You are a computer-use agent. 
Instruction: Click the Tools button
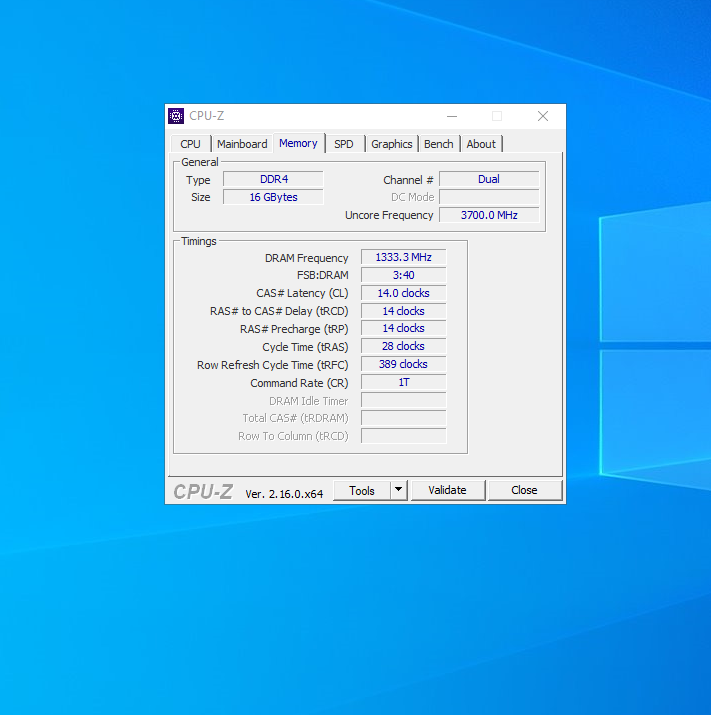[x=362, y=491]
